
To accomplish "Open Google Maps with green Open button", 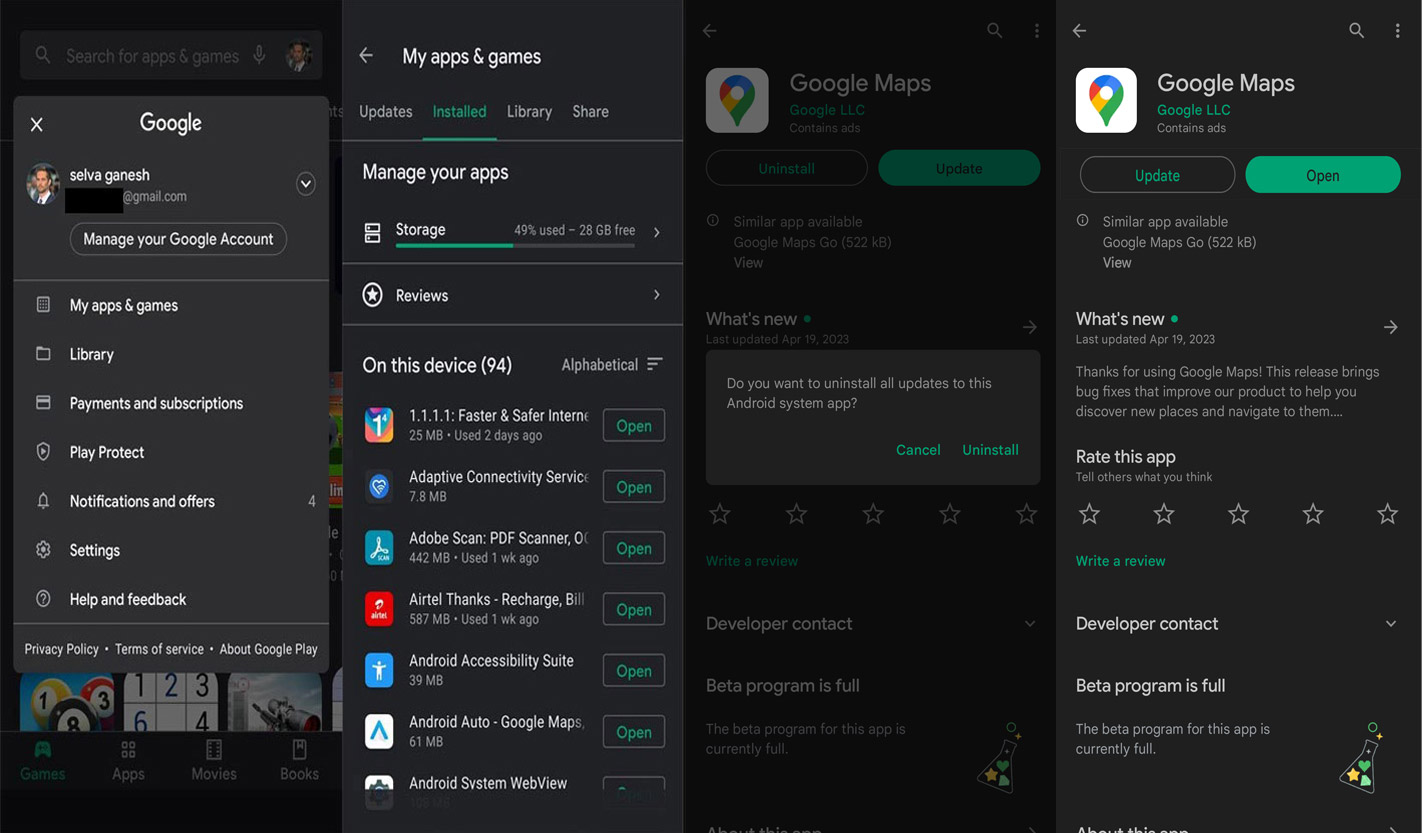I will point(1323,175).
